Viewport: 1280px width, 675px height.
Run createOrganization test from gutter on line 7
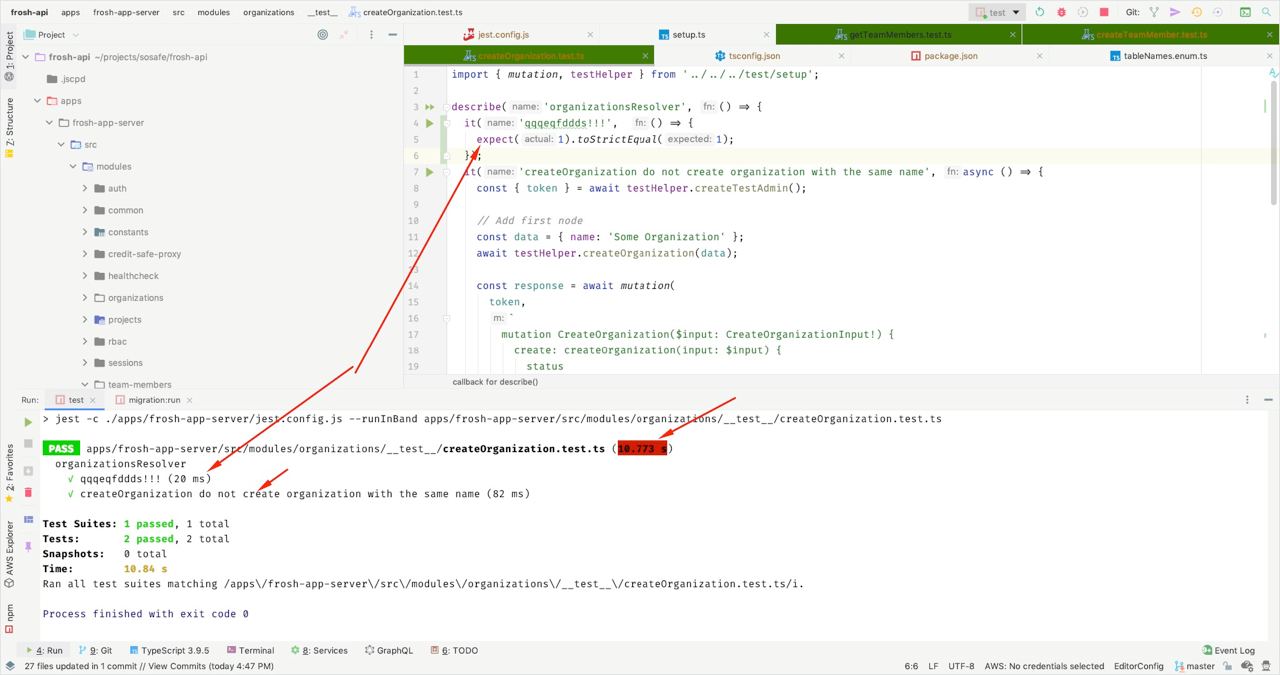430,172
